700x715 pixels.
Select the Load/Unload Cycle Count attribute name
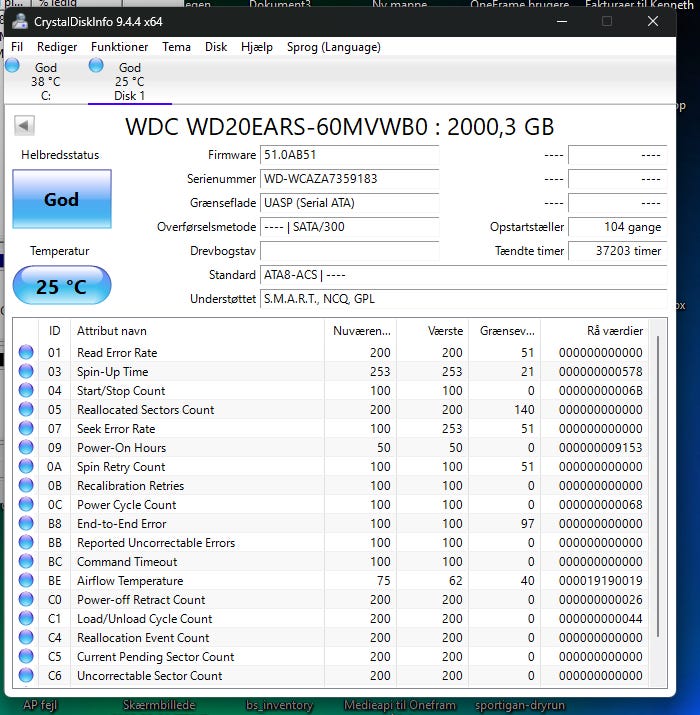(145, 619)
